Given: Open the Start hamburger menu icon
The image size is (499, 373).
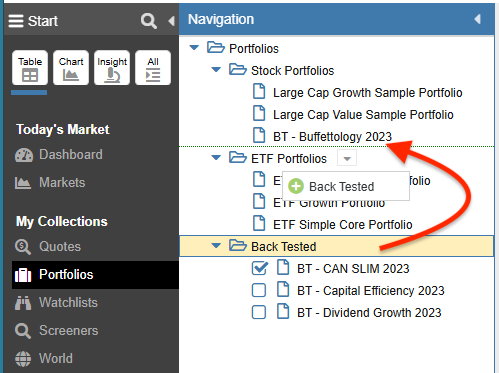Looking at the screenshot, I should click(x=16, y=21).
